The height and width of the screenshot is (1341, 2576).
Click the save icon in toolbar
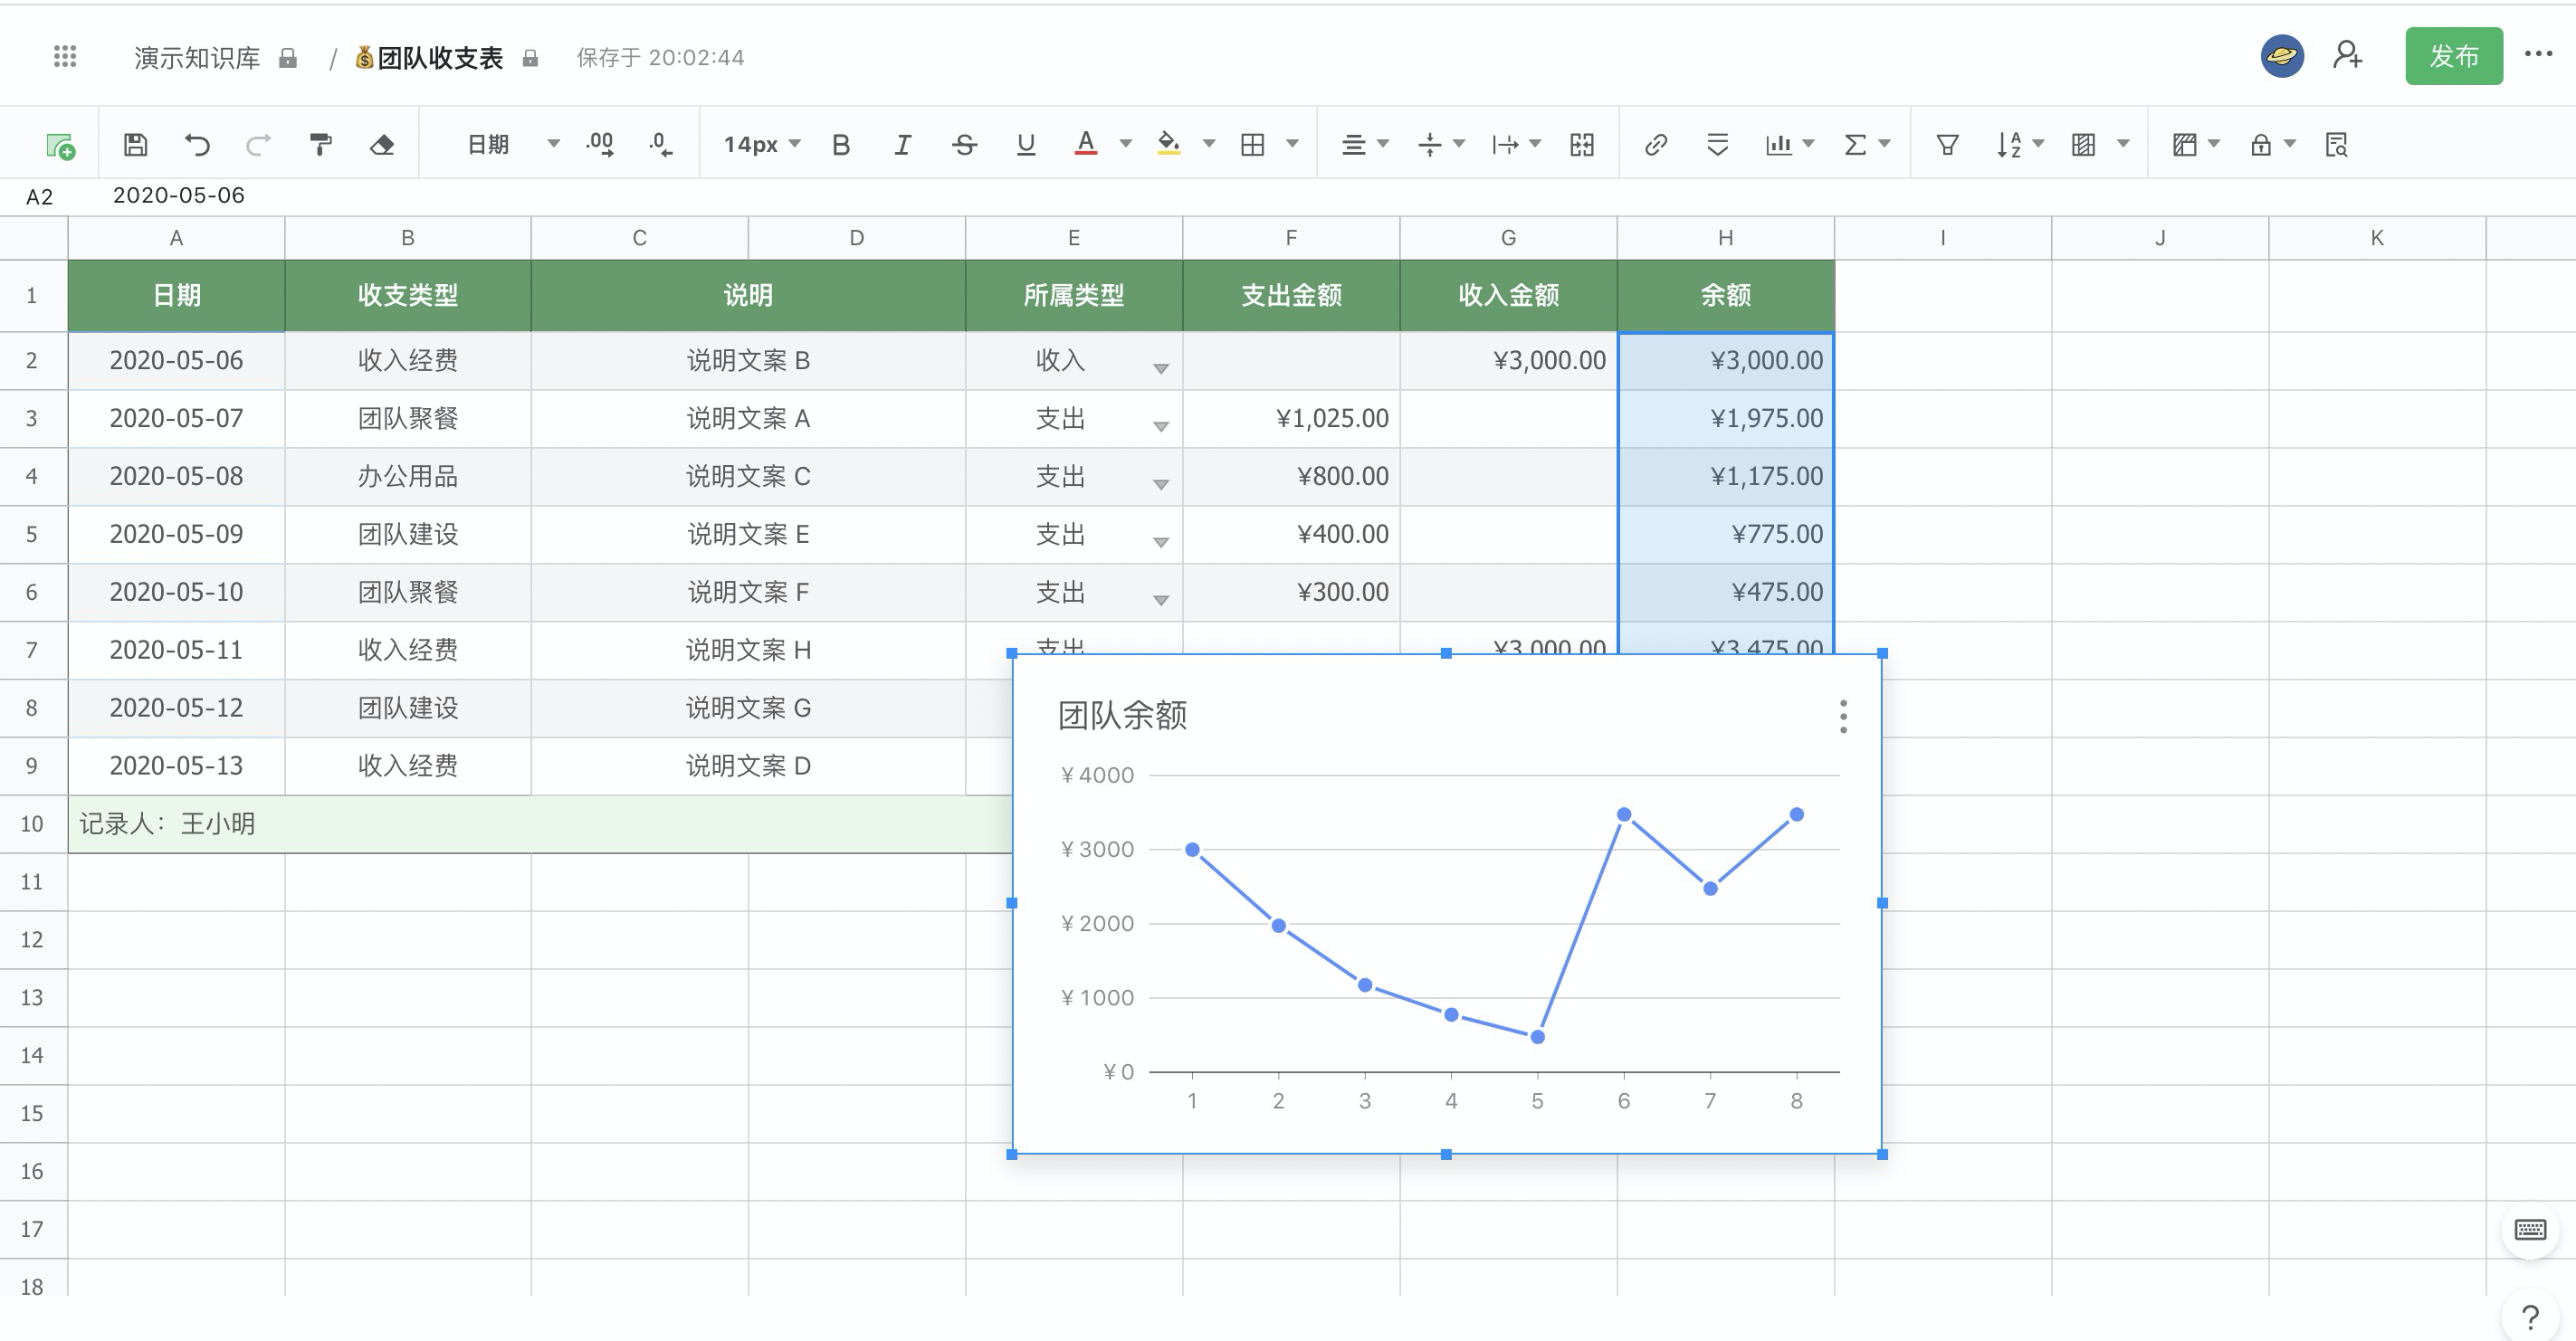point(135,145)
